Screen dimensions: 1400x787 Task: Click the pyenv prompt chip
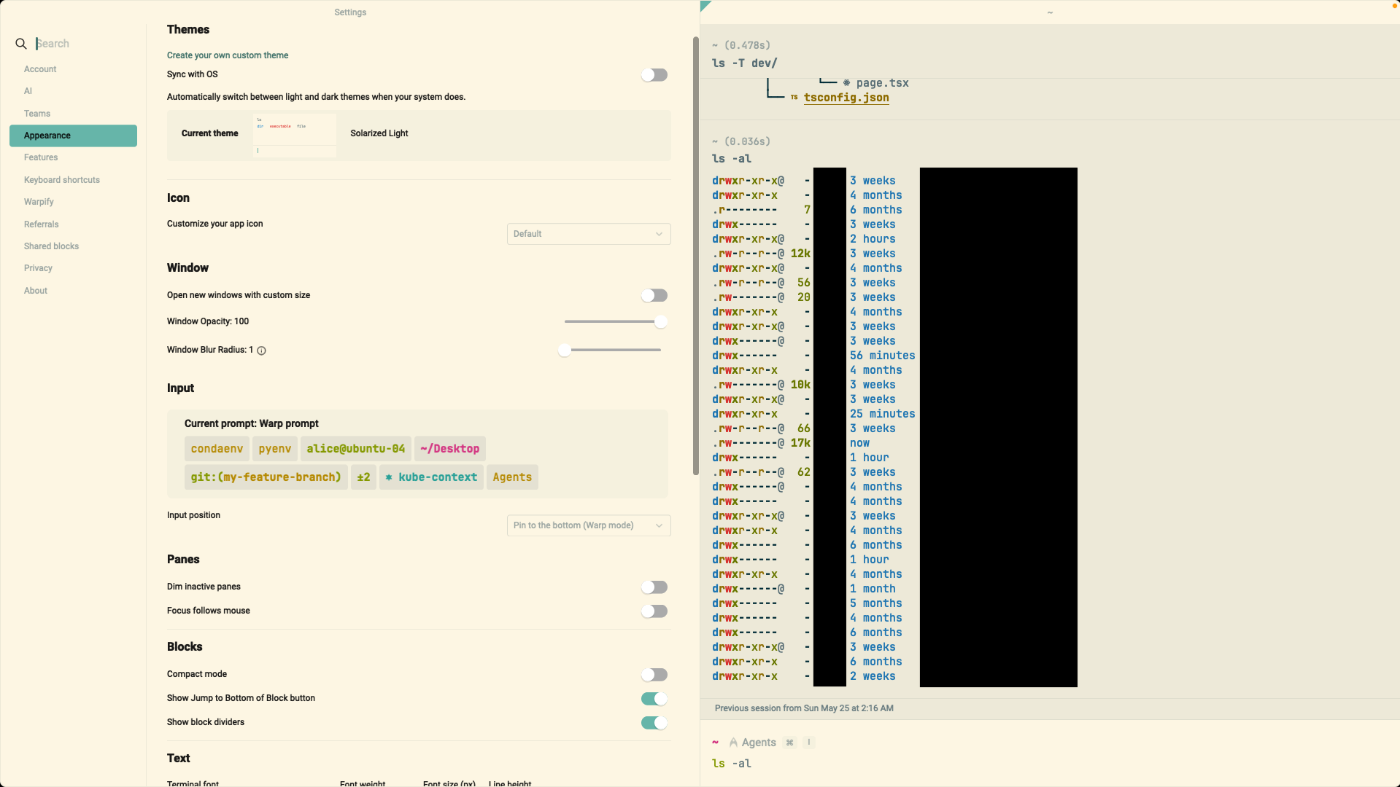pos(275,449)
